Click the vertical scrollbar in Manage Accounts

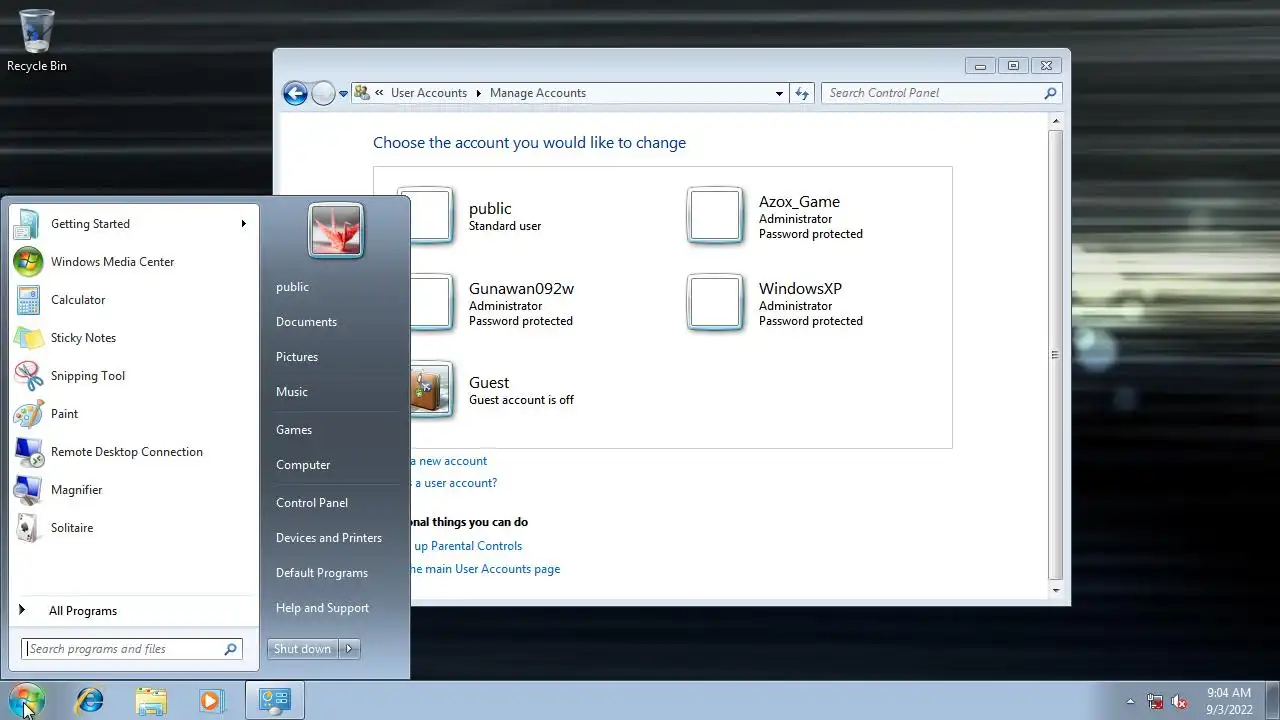point(1055,354)
